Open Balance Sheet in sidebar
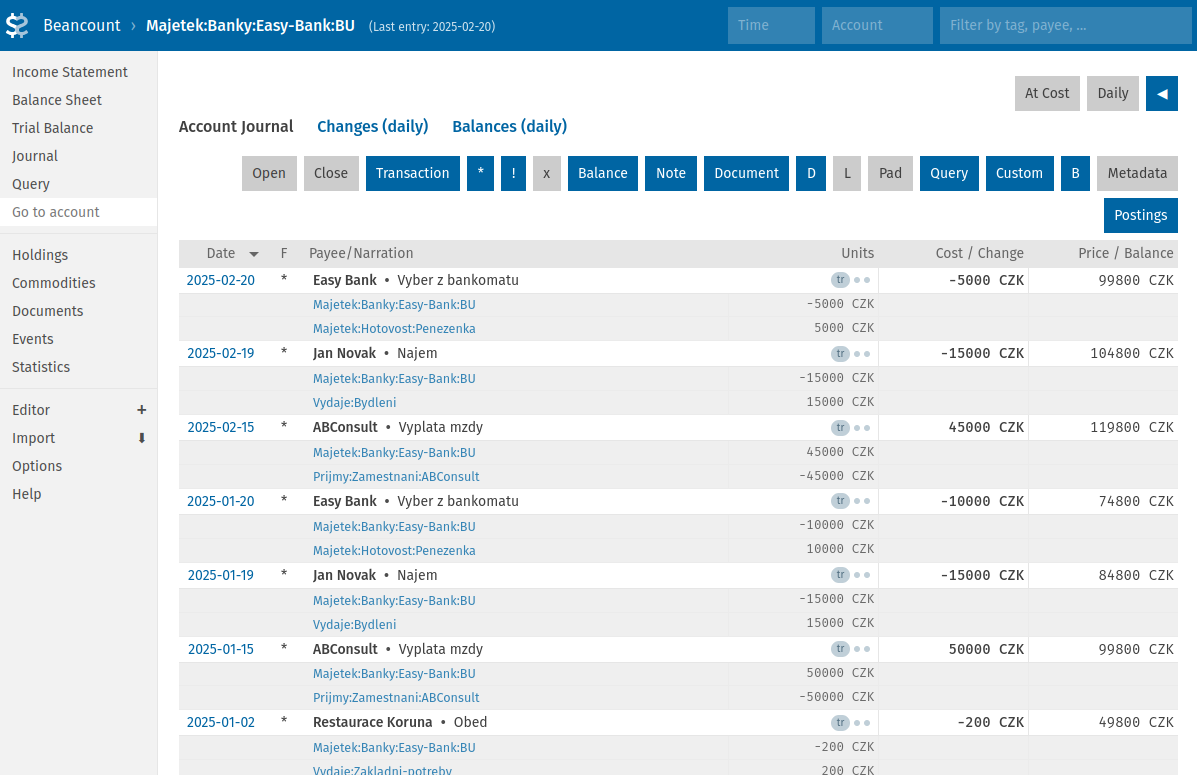This screenshot has width=1197, height=775. coord(57,100)
